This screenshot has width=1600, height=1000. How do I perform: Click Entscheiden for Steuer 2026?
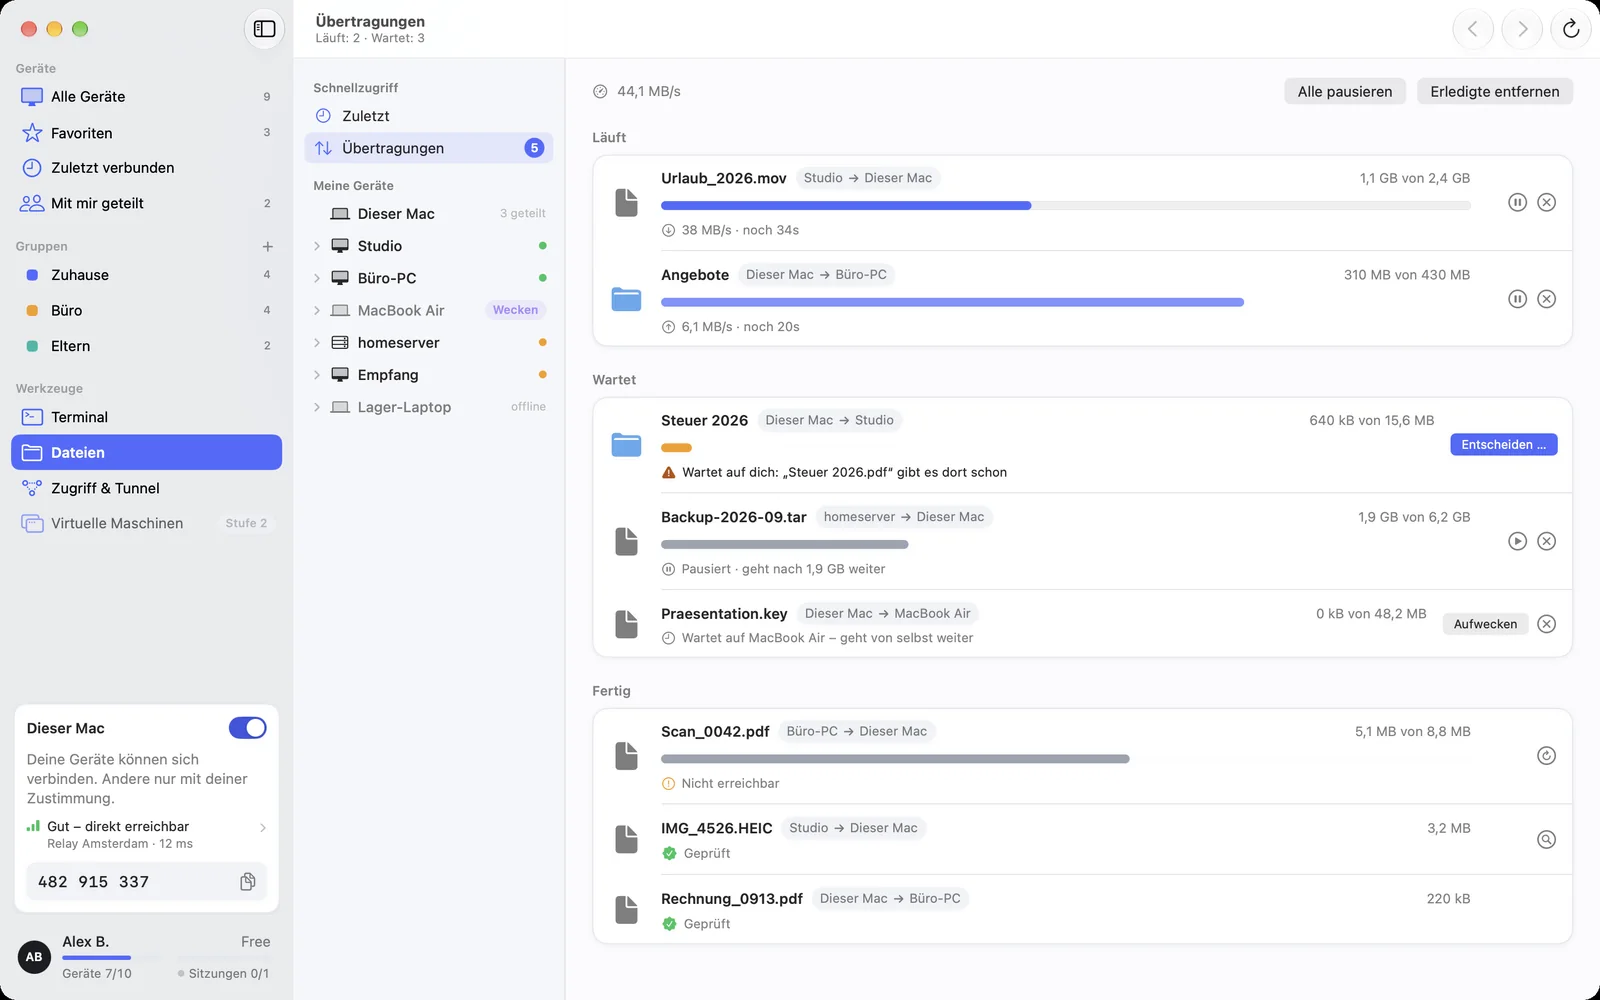click(x=1504, y=445)
